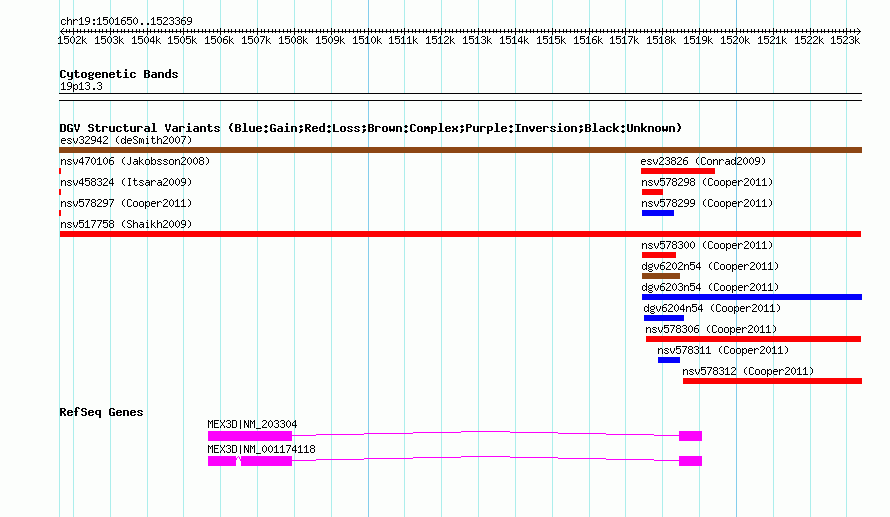Select the long red nsv517758 loss bar

click(x=460, y=234)
